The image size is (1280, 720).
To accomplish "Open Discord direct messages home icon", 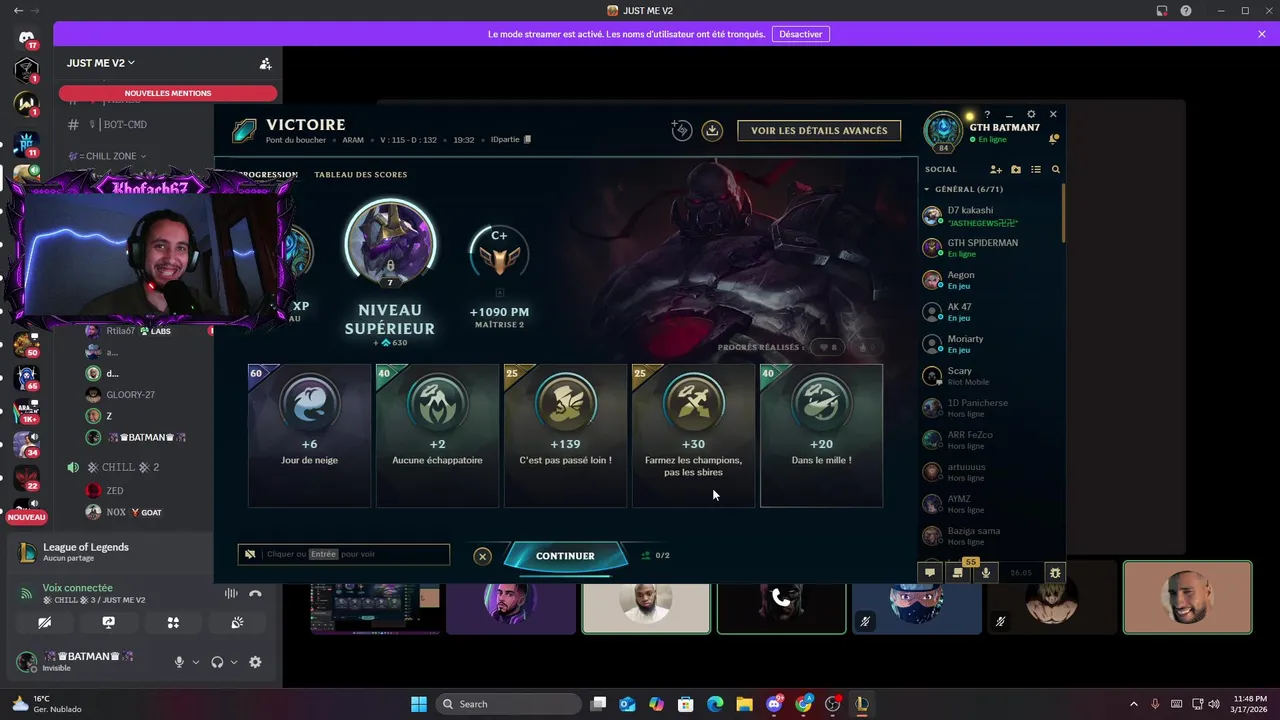I will click(x=26, y=38).
